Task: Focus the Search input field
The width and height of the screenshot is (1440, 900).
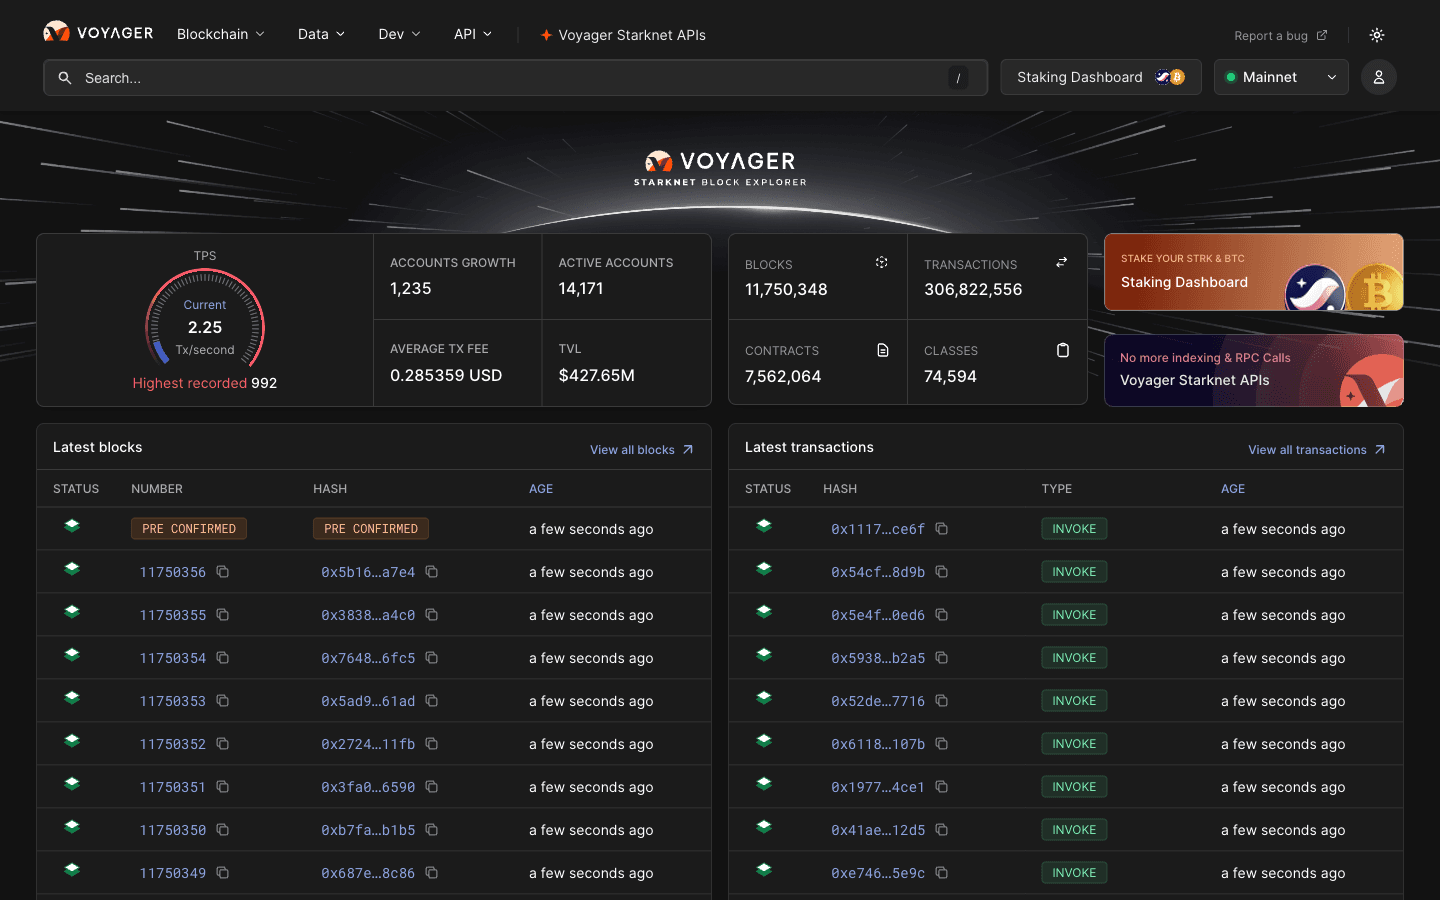Action: tap(515, 78)
